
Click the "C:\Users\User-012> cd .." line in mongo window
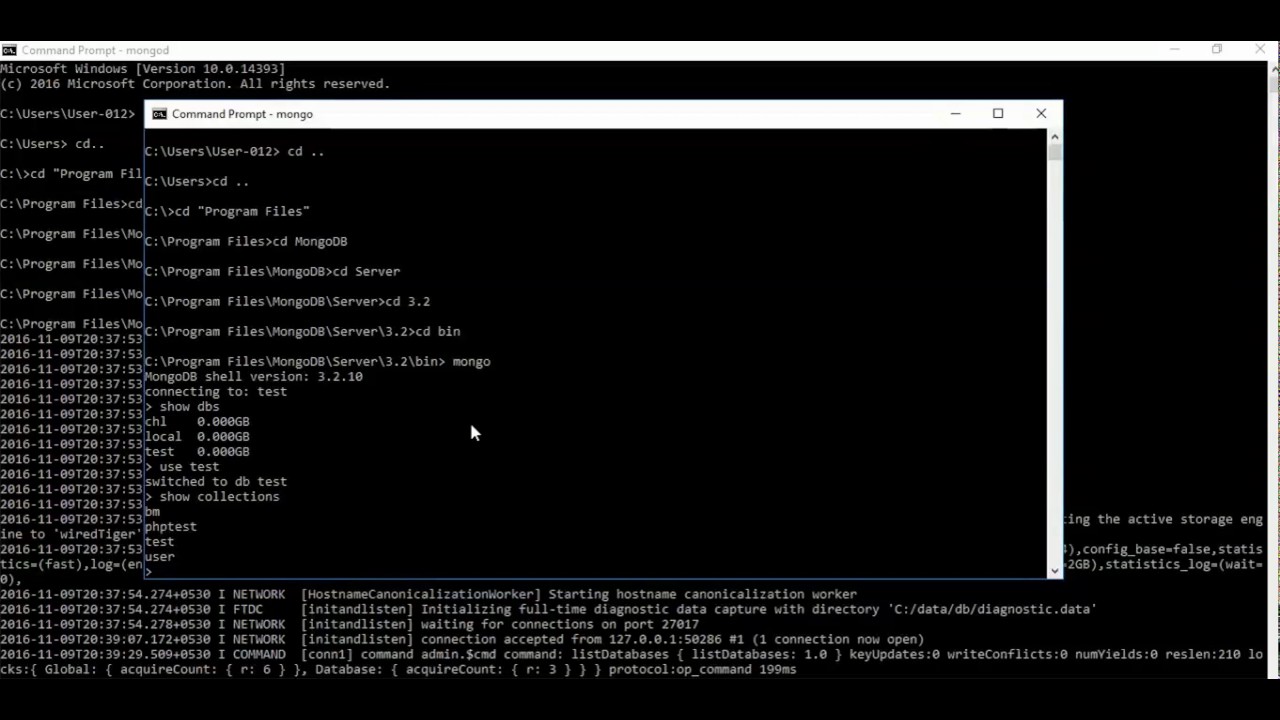234,152
